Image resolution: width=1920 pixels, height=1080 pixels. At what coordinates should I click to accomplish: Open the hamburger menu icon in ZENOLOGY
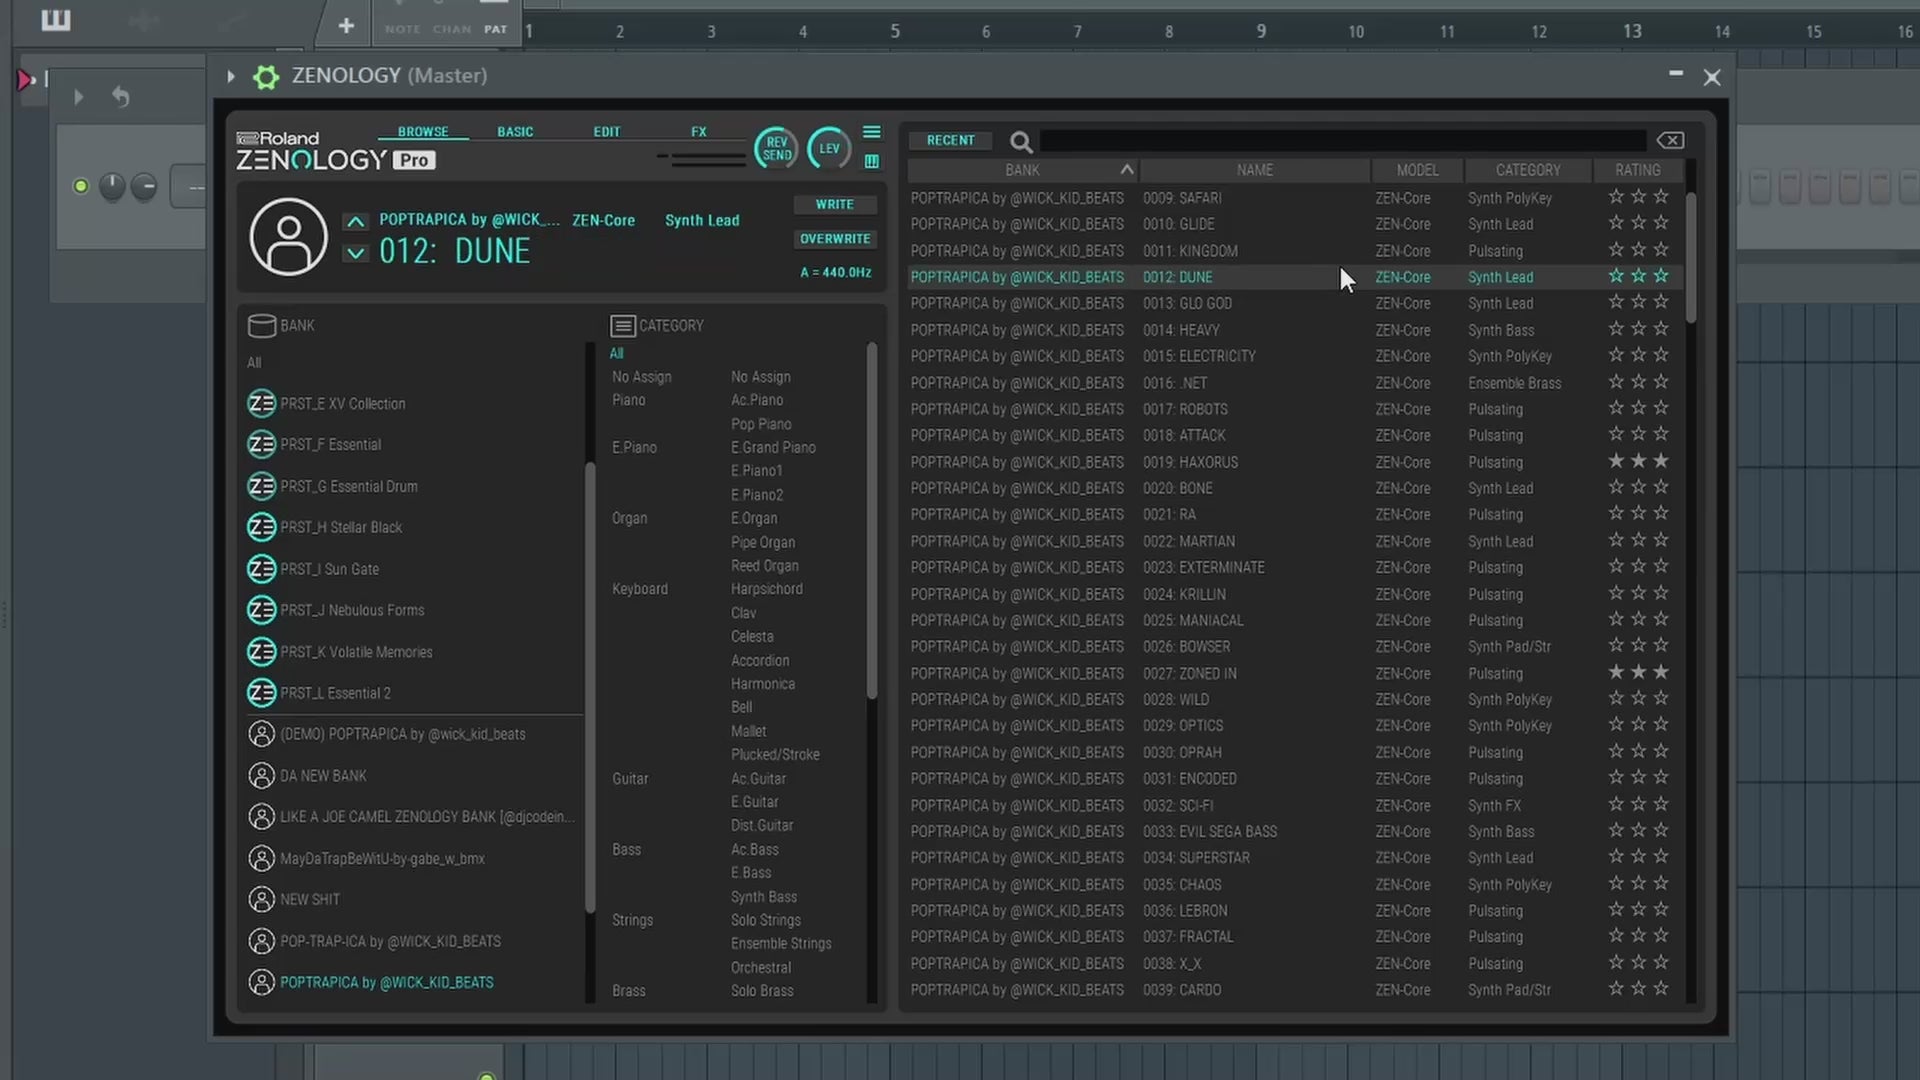coord(872,131)
